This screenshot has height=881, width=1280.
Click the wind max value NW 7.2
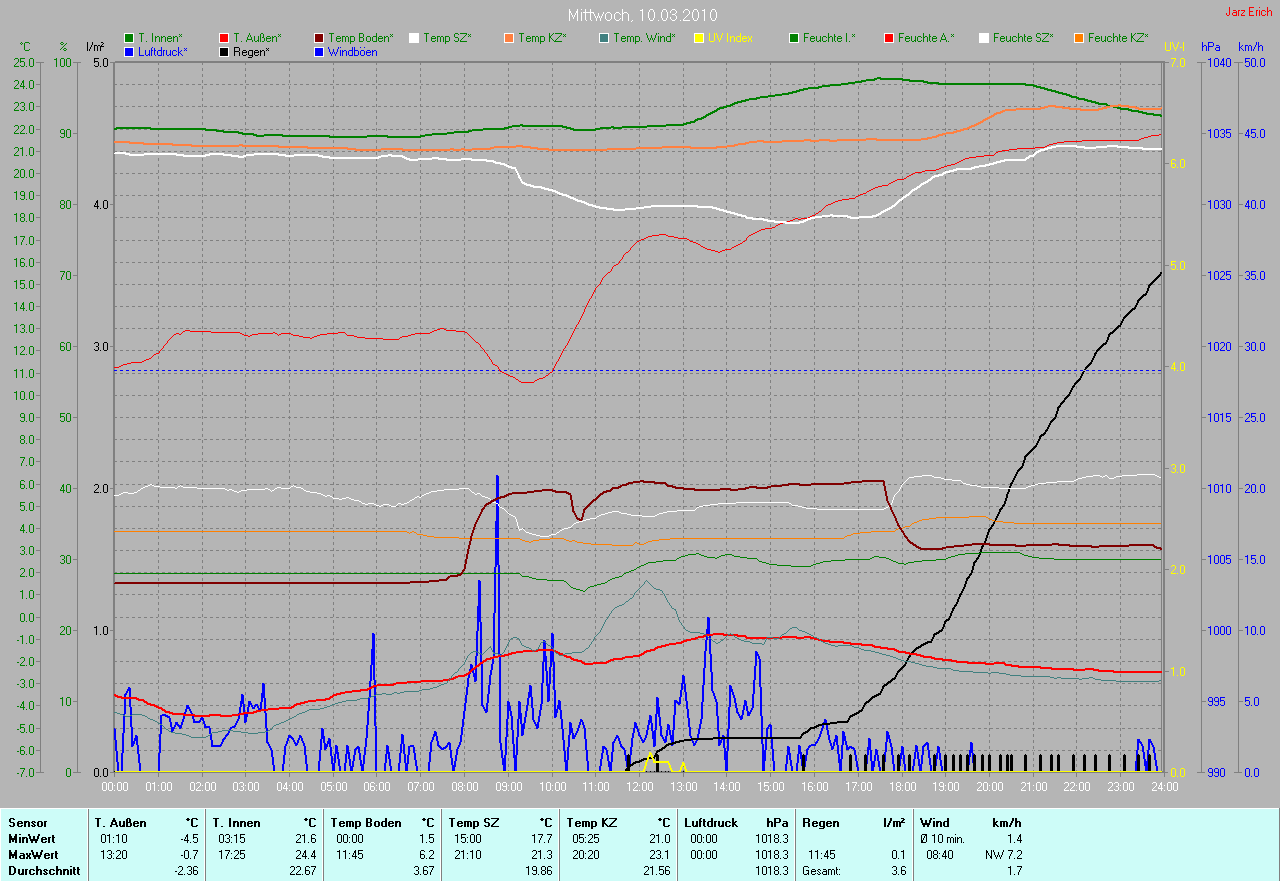1004,855
